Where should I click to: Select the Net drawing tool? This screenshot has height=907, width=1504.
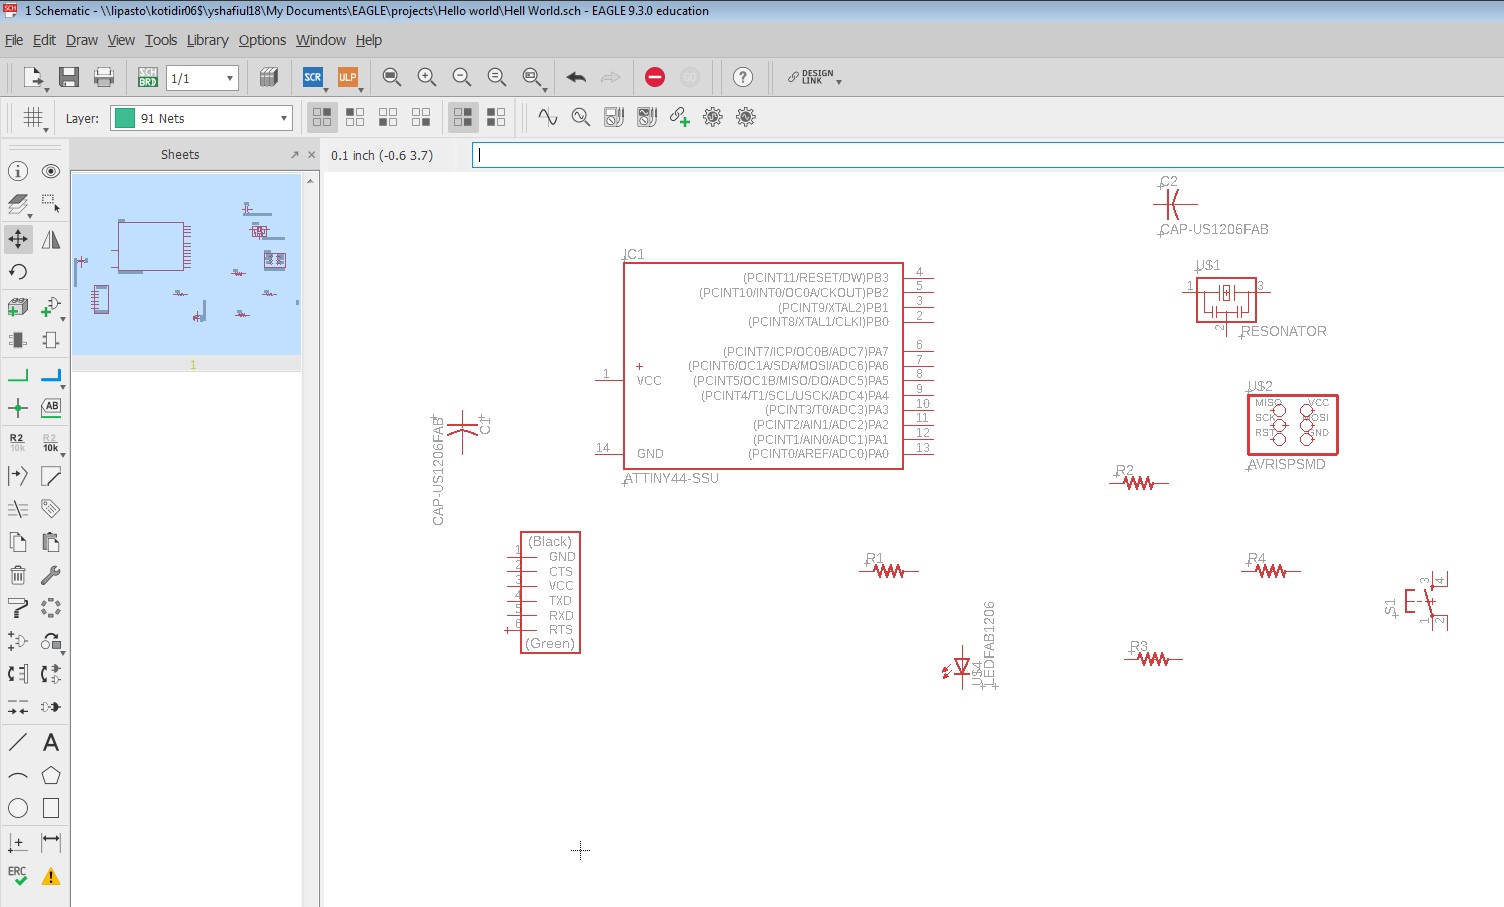18,376
